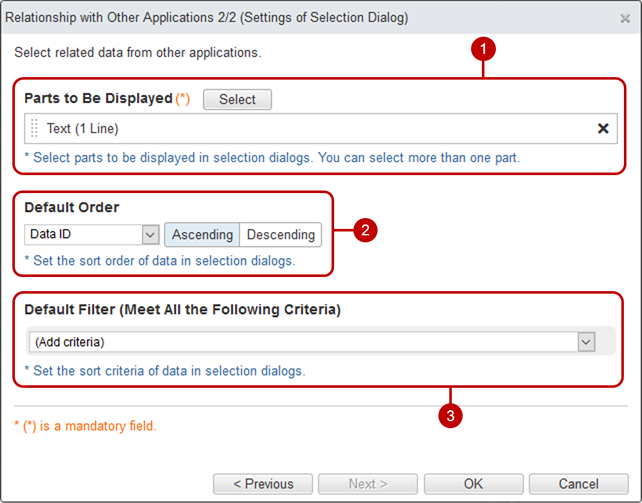The height and width of the screenshot is (503, 642).
Task: Click the drag handle beside Text (1 Line)
Action: tap(34, 128)
